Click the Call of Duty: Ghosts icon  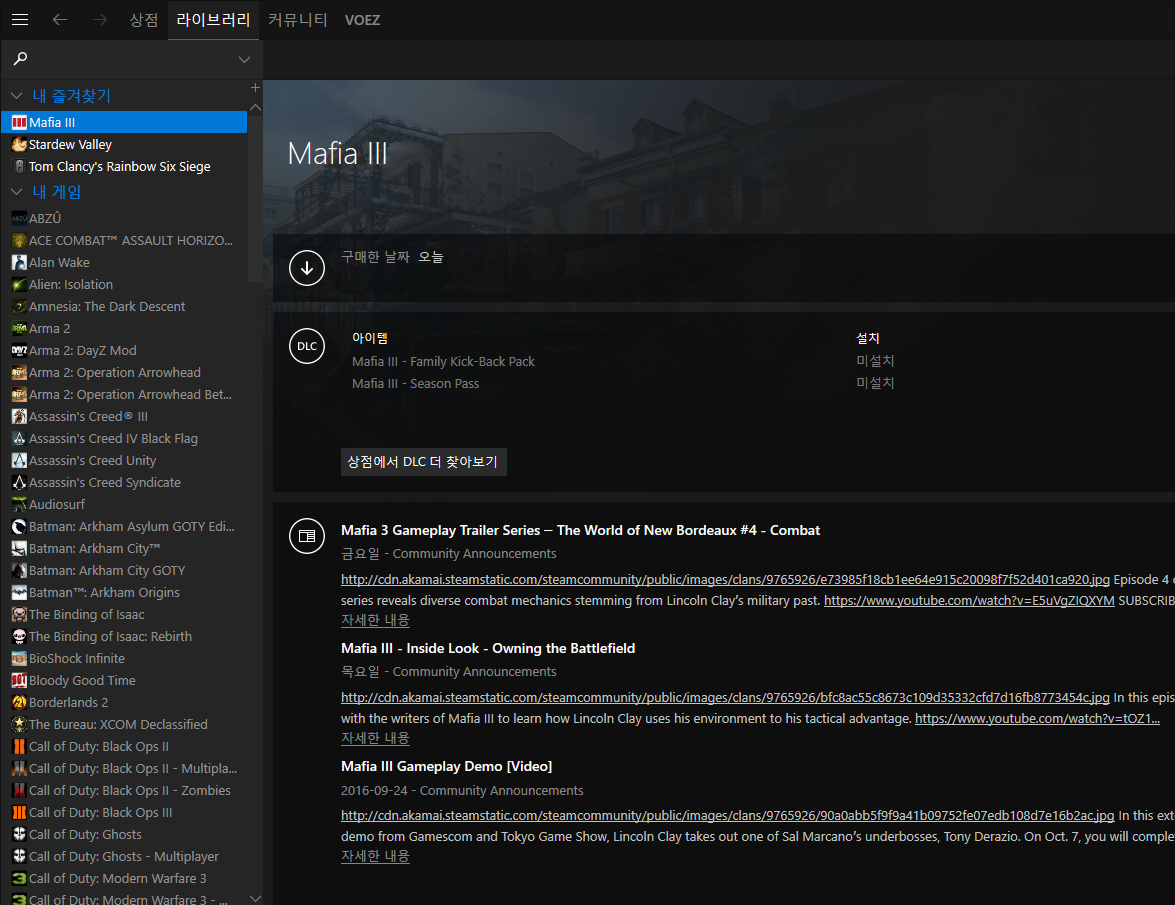[19, 835]
